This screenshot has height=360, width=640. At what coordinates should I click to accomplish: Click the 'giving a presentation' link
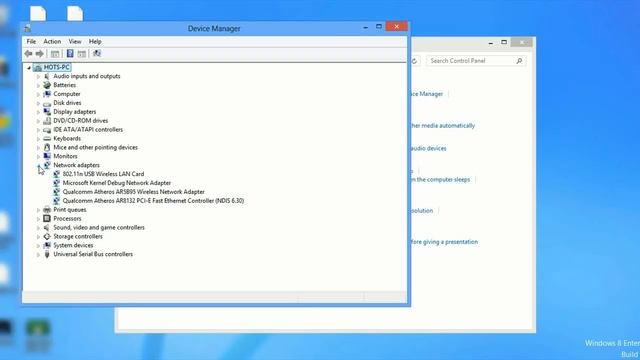pos(444,242)
